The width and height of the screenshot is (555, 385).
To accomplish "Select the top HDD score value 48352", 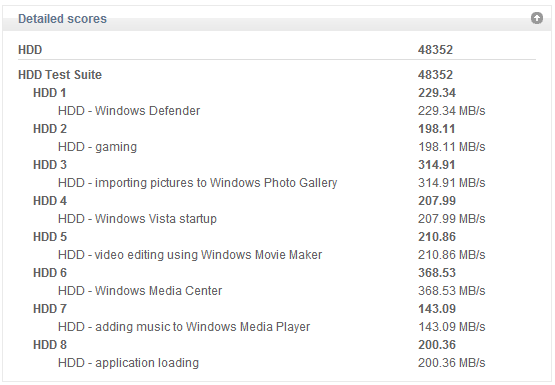I will [x=435, y=50].
